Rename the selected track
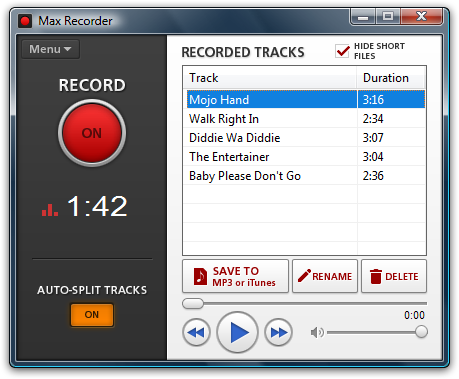The width and height of the screenshot is (459, 379). tap(325, 276)
